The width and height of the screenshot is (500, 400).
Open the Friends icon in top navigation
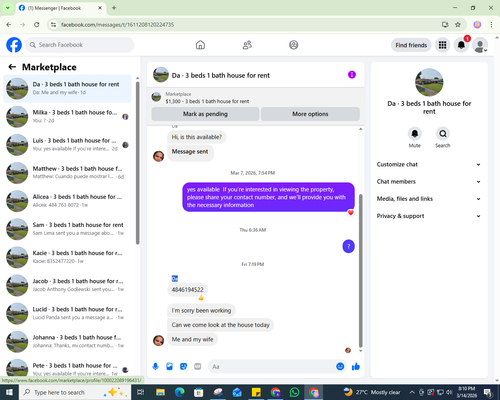(x=247, y=45)
